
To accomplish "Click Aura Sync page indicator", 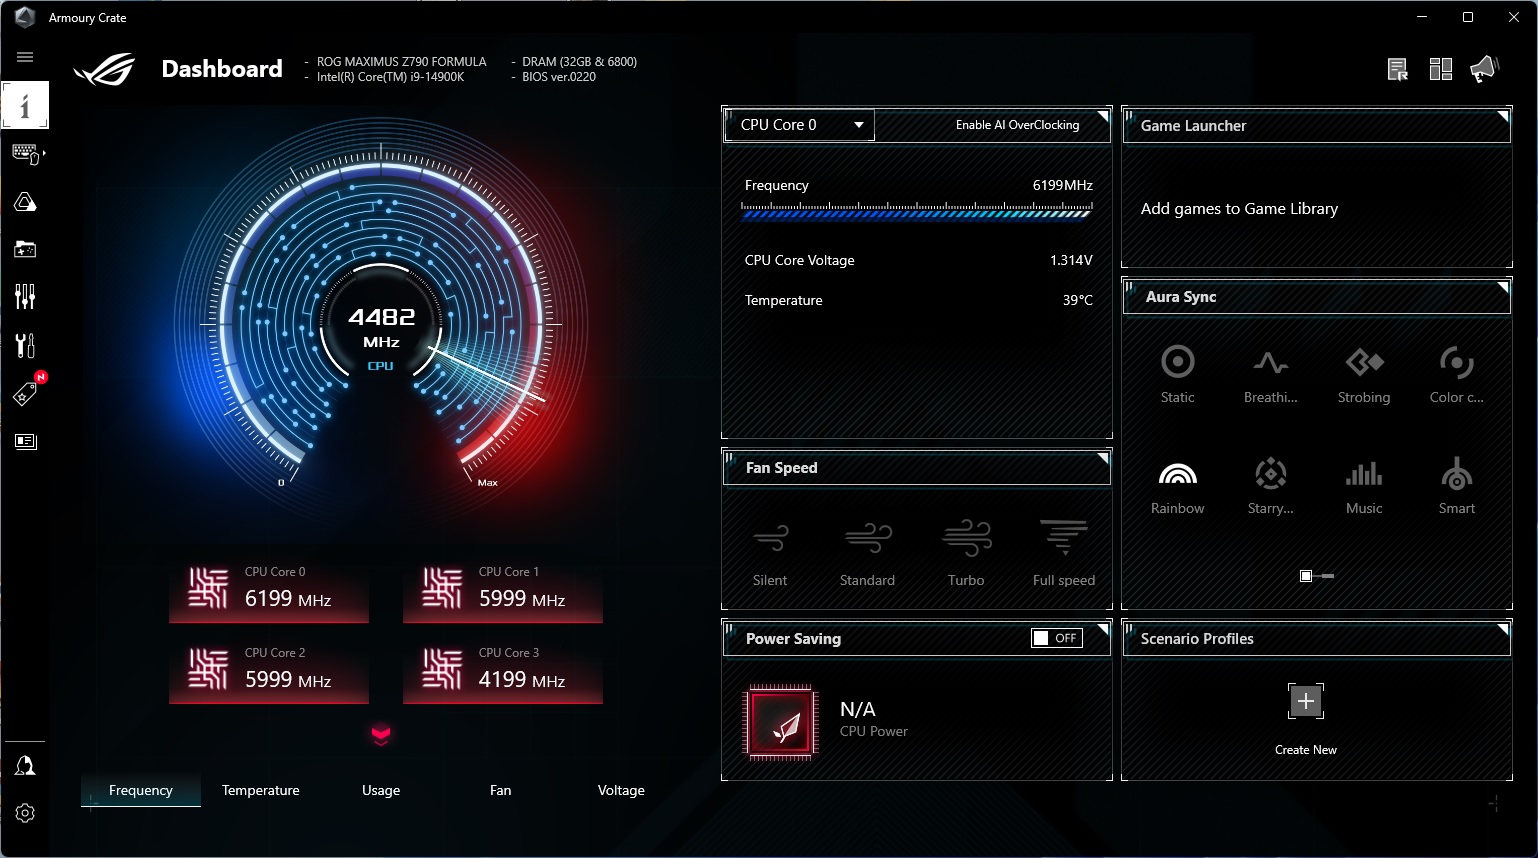I will pyautogui.click(x=1316, y=576).
